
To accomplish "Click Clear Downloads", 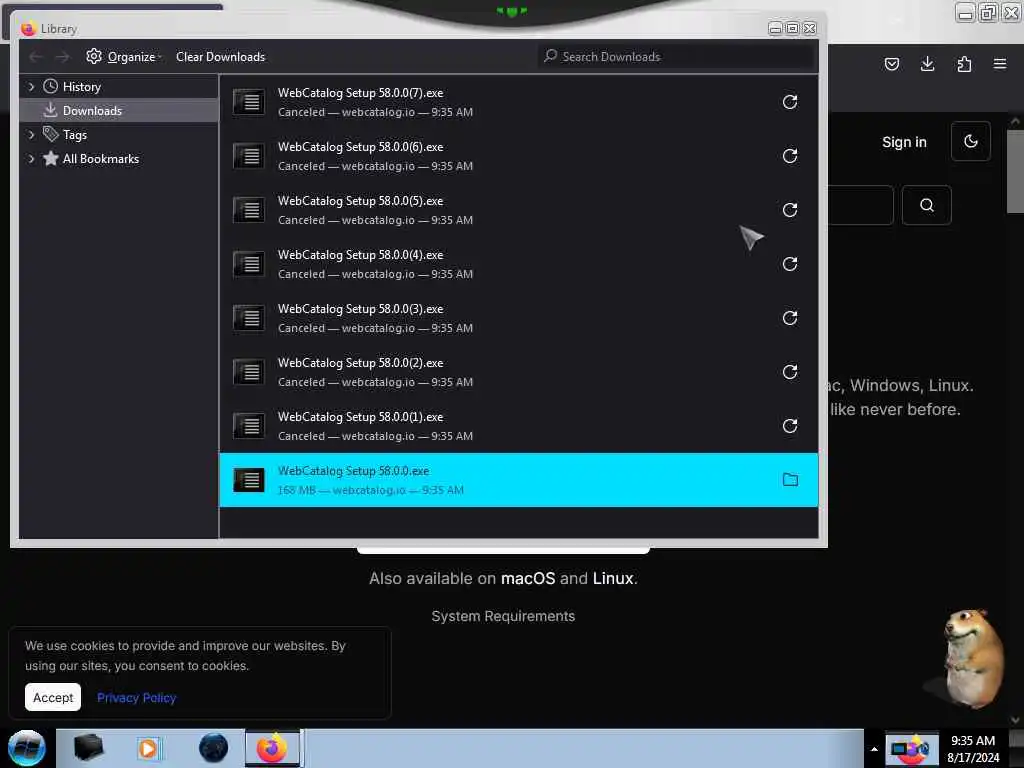I will click(x=220, y=57).
